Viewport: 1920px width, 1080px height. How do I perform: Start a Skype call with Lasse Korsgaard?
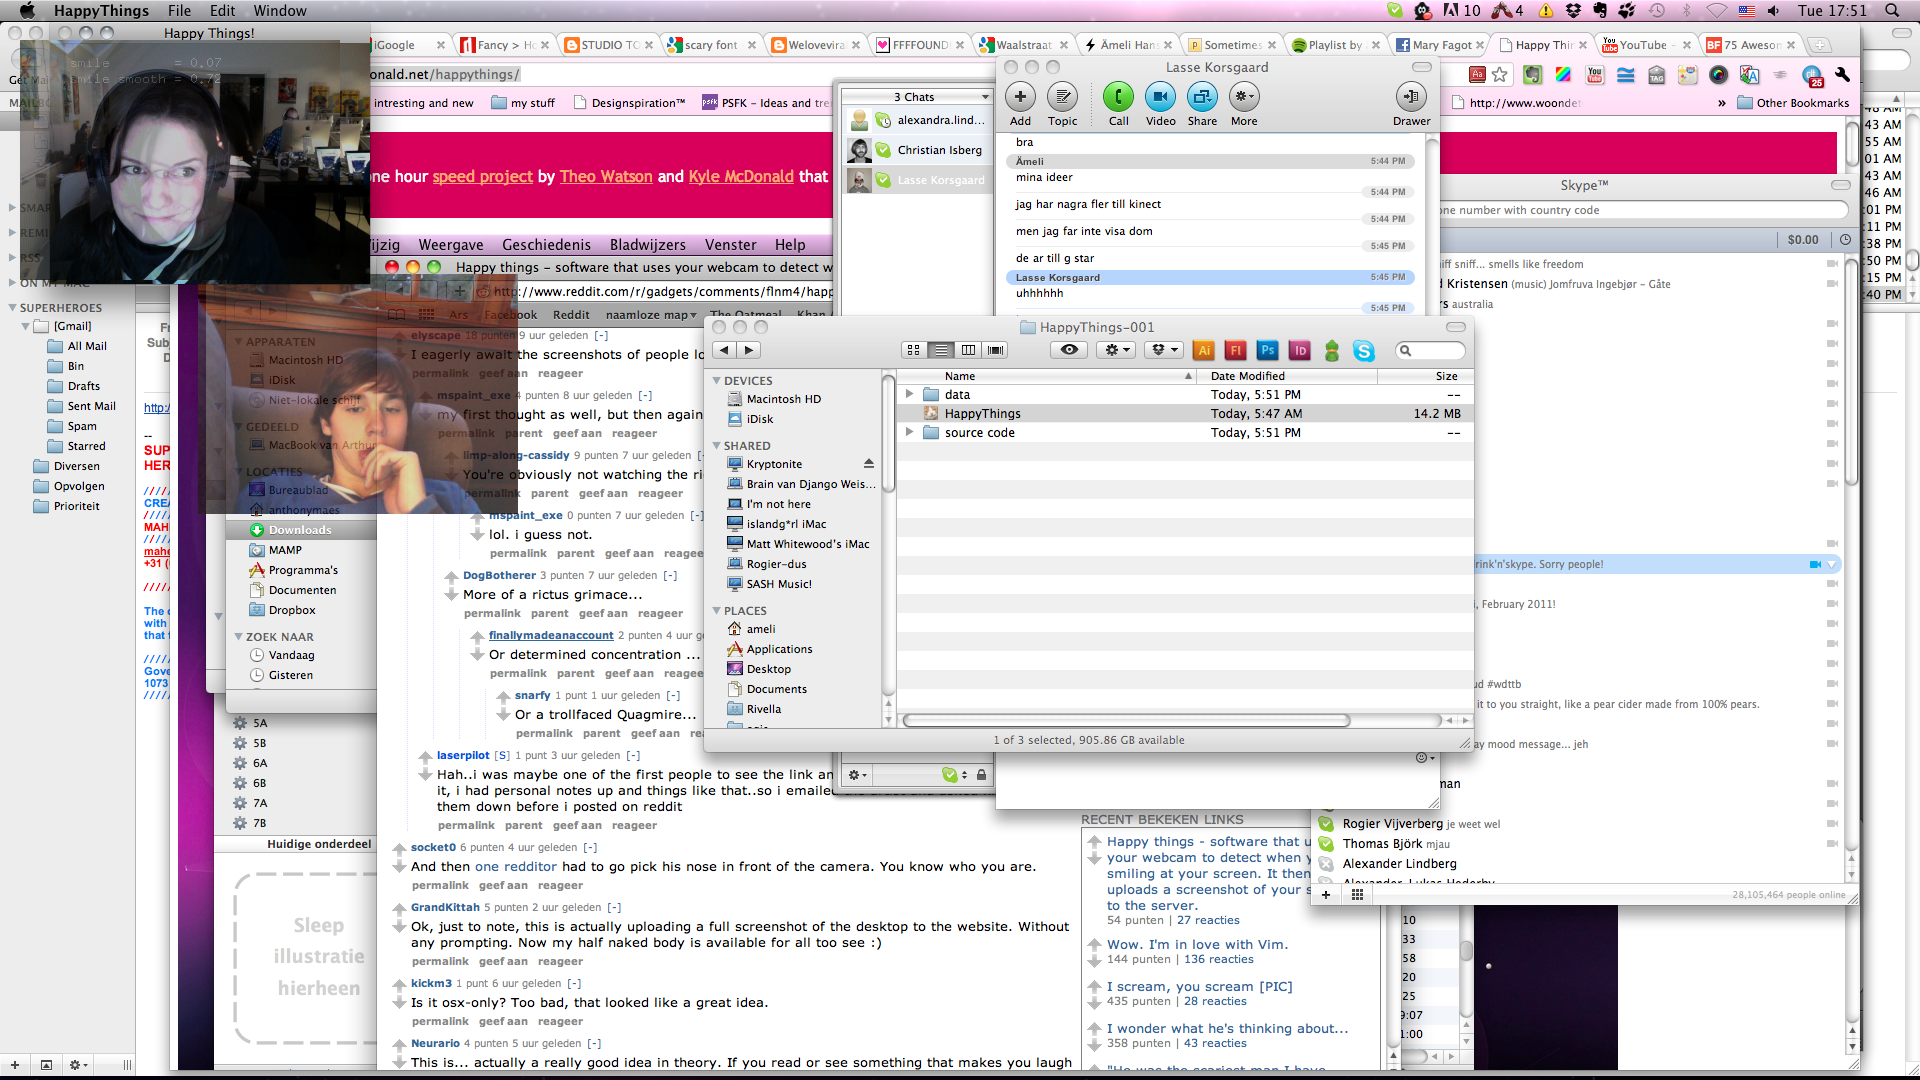(x=1118, y=98)
